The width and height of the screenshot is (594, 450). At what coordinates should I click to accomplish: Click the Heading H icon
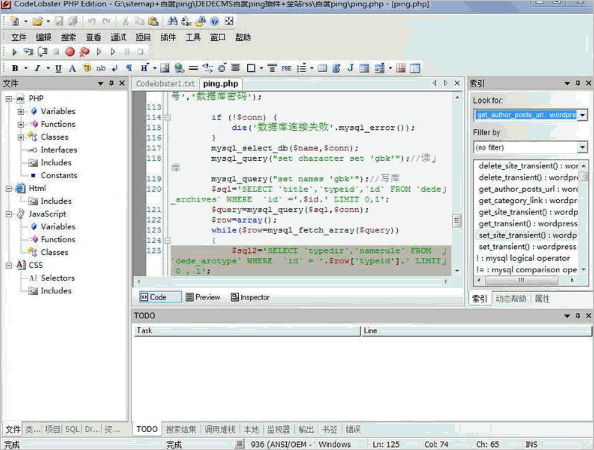[144, 68]
